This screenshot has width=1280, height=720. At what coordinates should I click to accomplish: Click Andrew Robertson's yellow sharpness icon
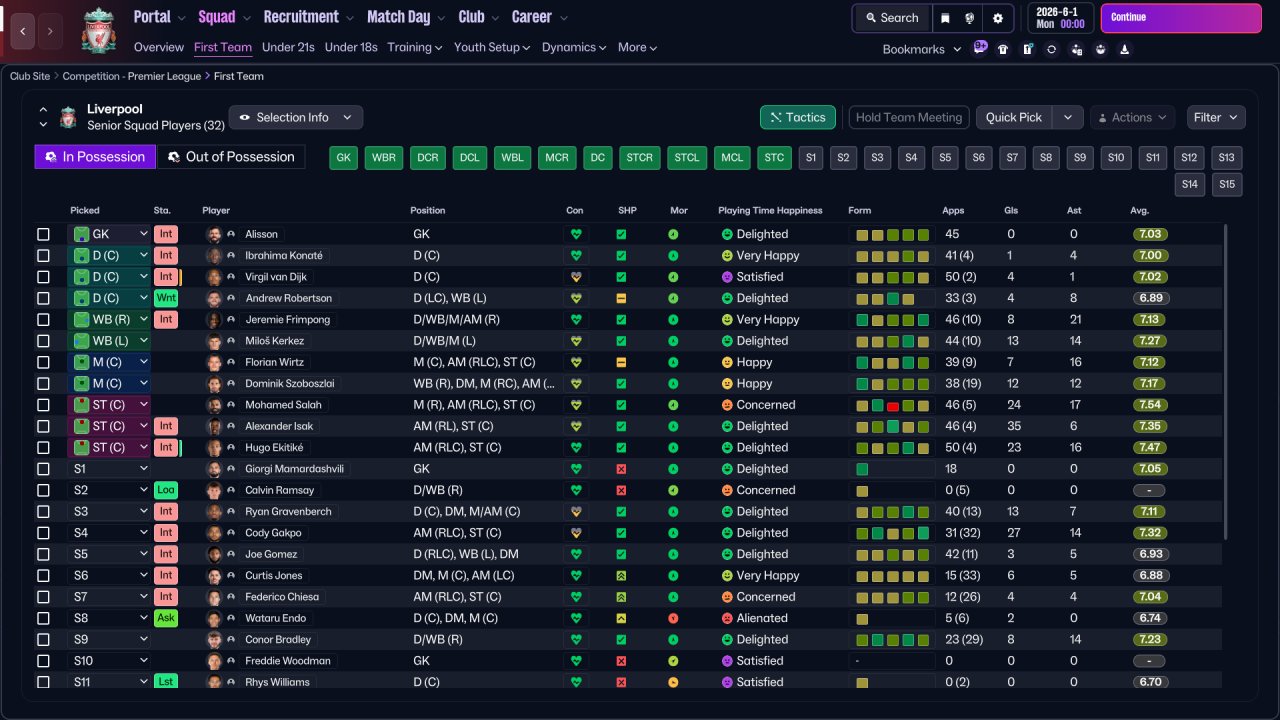(621, 298)
